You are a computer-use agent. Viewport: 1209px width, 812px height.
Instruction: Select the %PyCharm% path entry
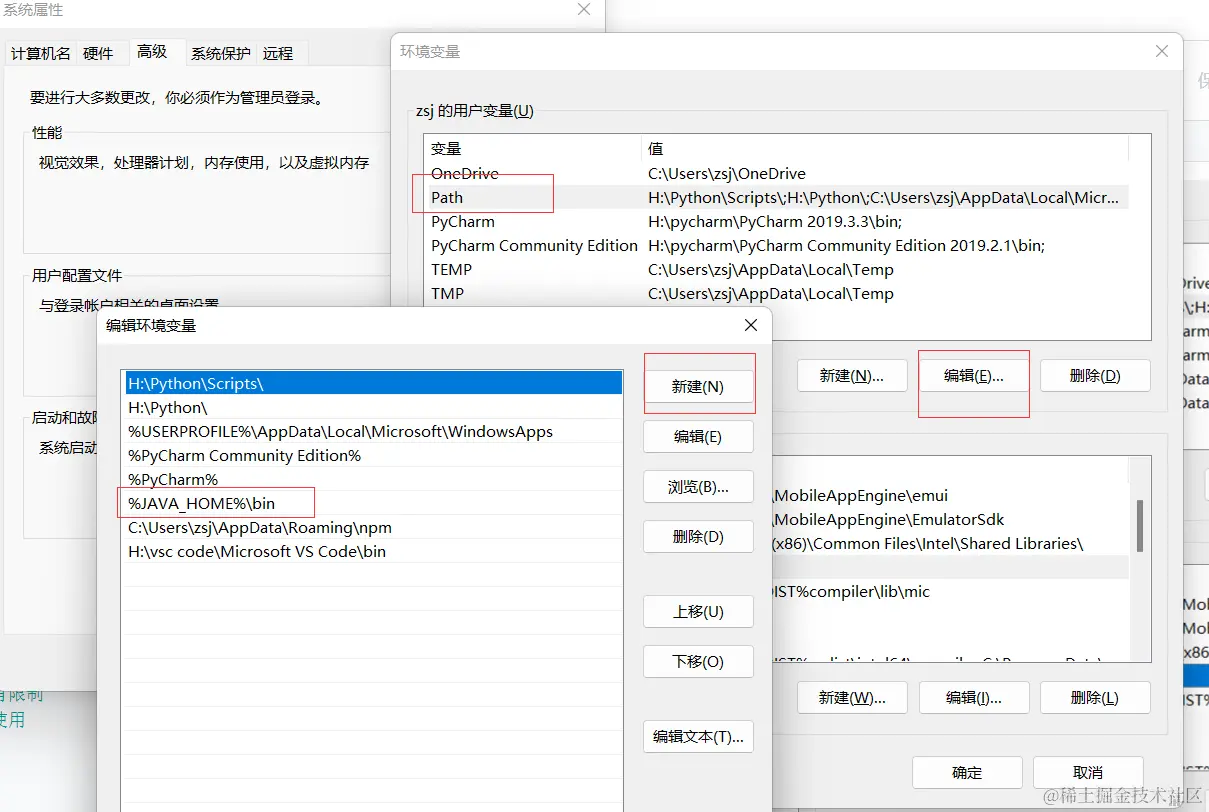click(x=373, y=479)
